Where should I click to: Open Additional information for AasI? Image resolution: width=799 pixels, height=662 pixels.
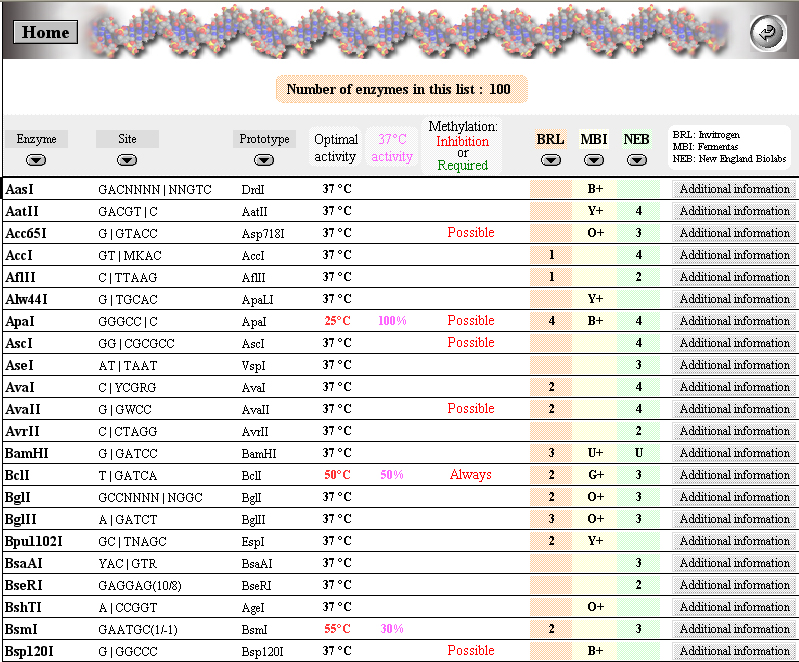coord(734,189)
